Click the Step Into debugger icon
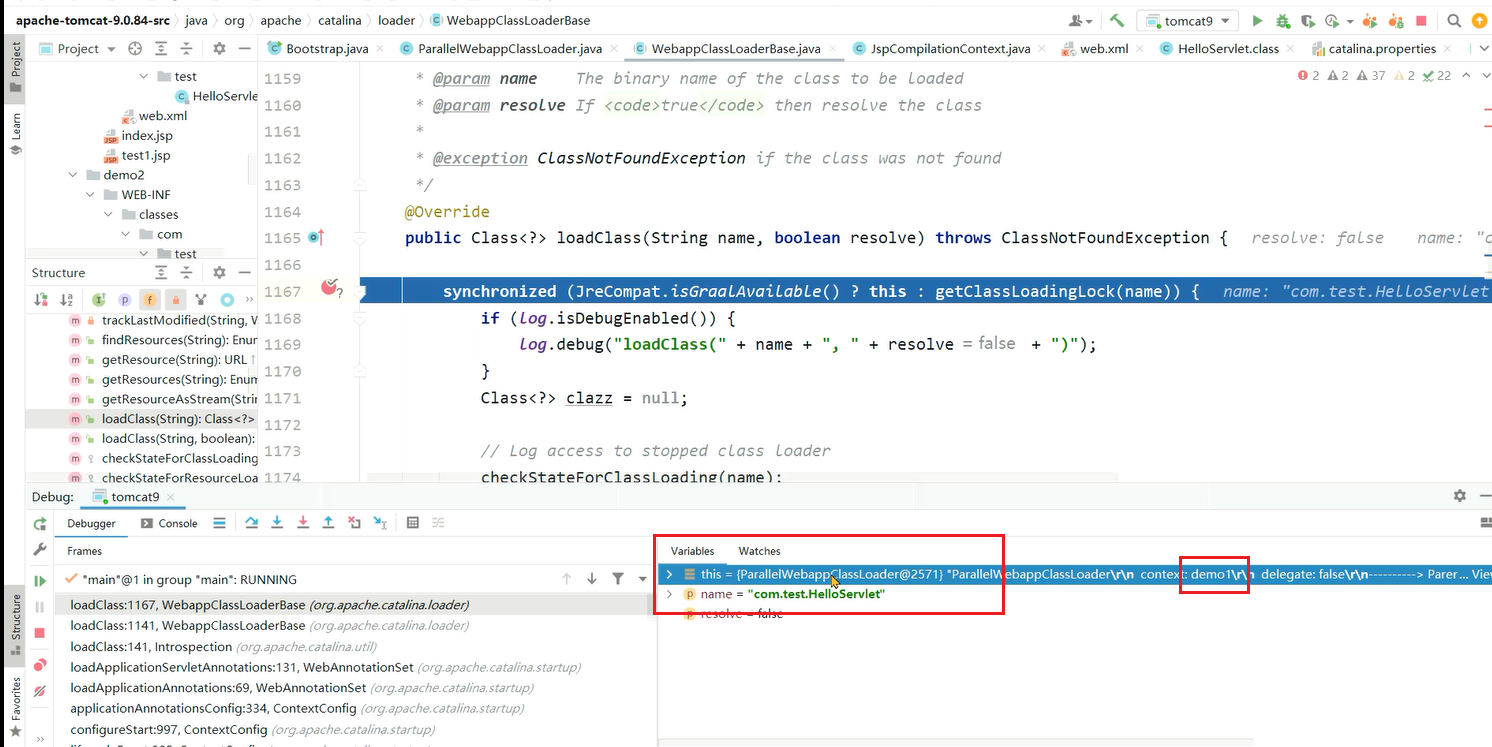Viewport: 1492px width, 747px height. point(277,523)
